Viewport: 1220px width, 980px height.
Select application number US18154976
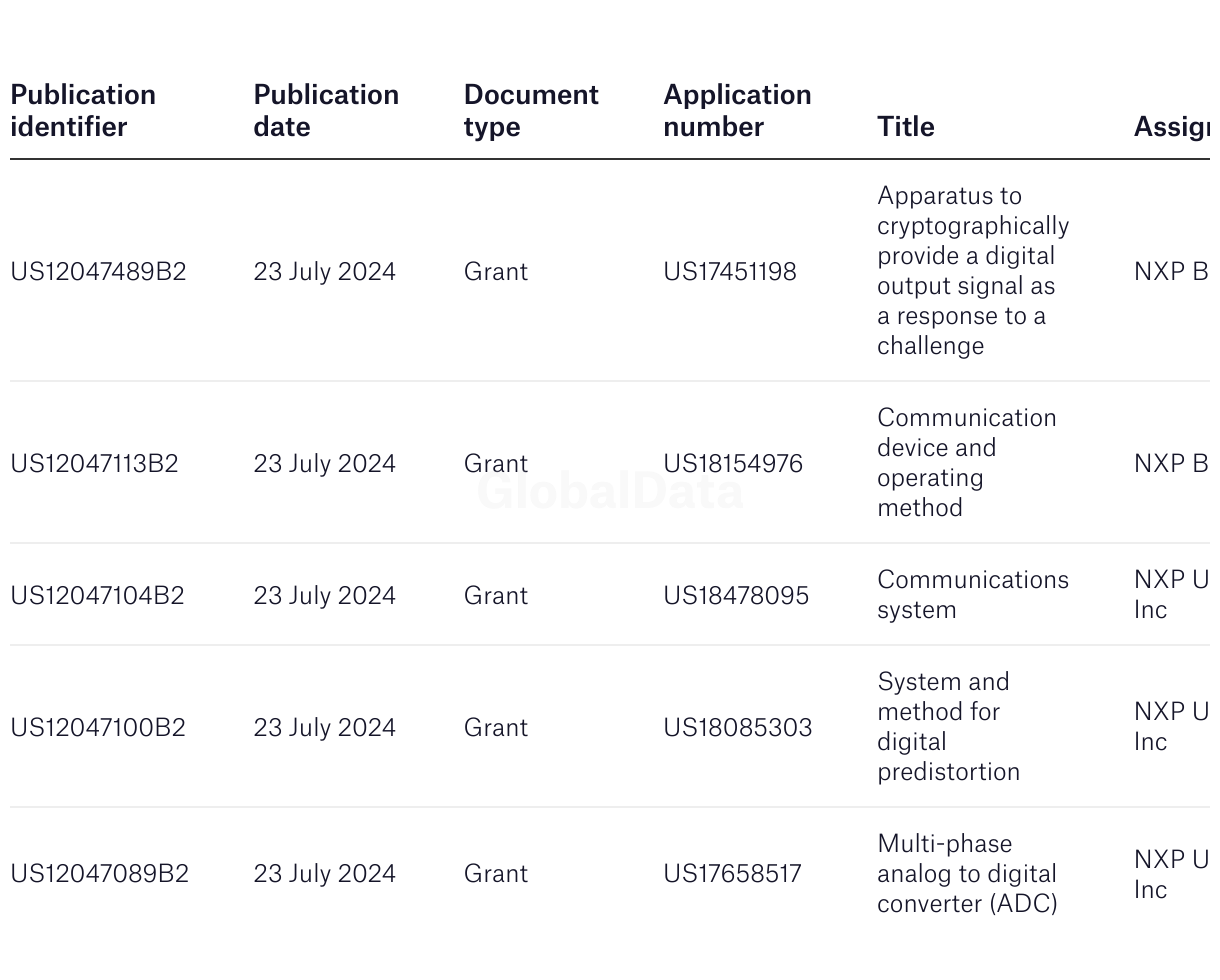[x=733, y=463]
